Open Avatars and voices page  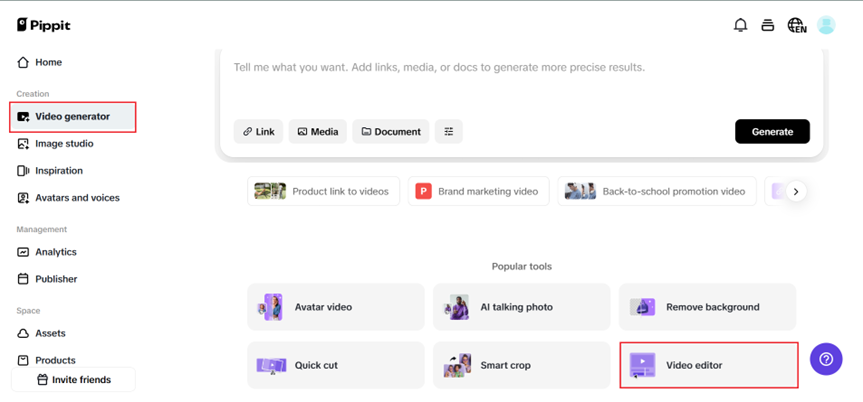[x=77, y=198]
